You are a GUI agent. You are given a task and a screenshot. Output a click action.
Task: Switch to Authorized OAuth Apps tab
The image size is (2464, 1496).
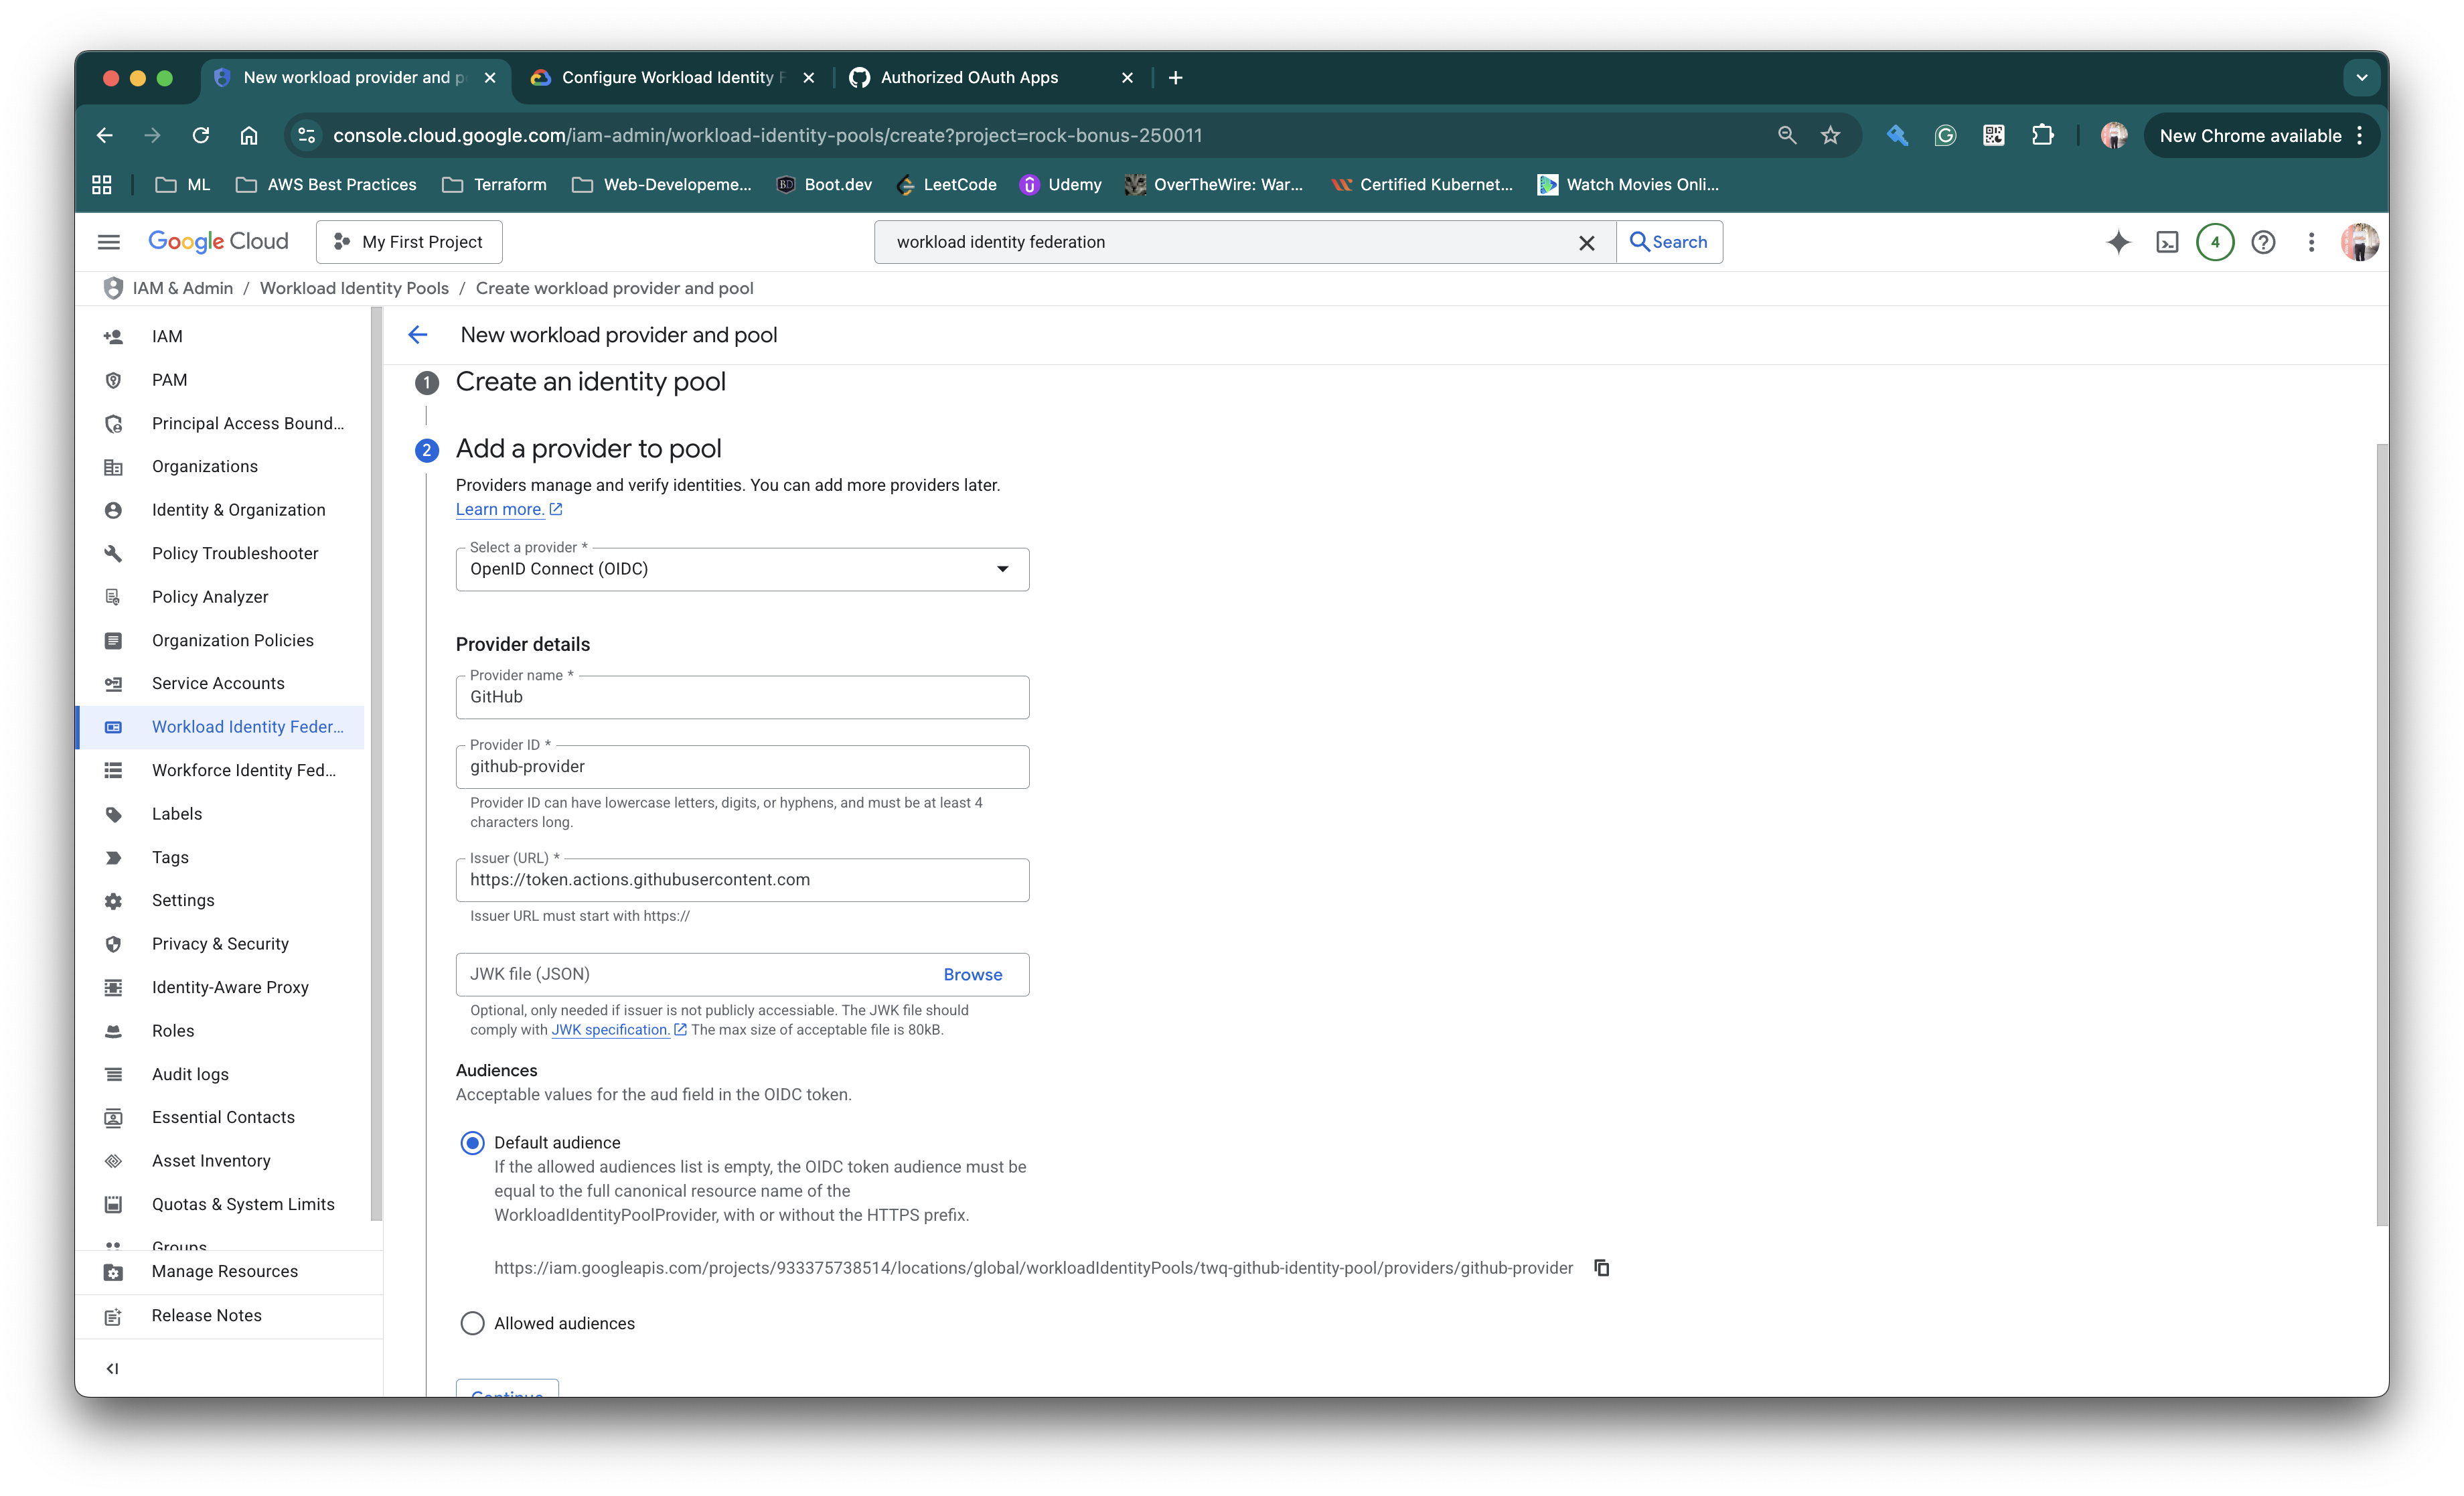click(x=991, y=77)
